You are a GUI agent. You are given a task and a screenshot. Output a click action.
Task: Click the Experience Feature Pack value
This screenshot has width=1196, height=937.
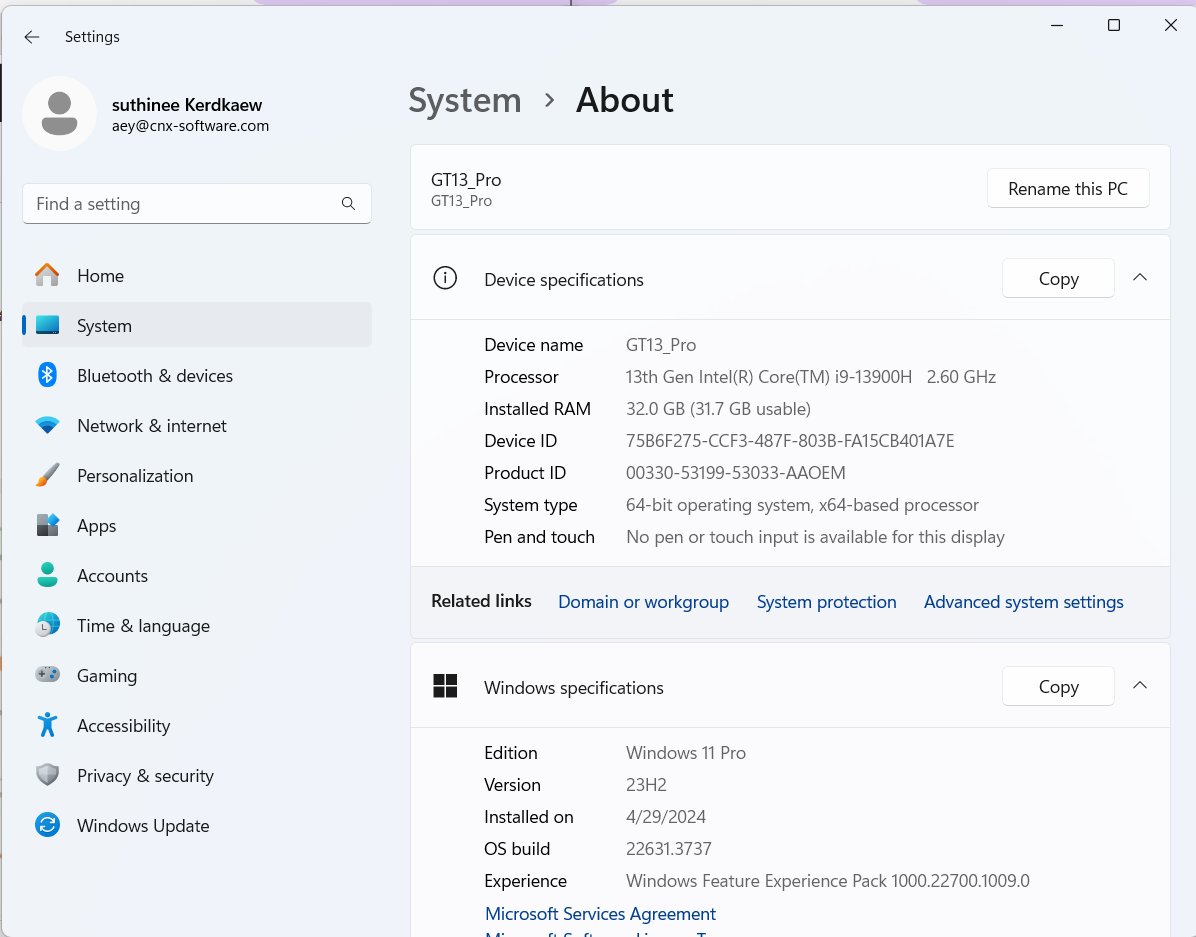(x=828, y=881)
